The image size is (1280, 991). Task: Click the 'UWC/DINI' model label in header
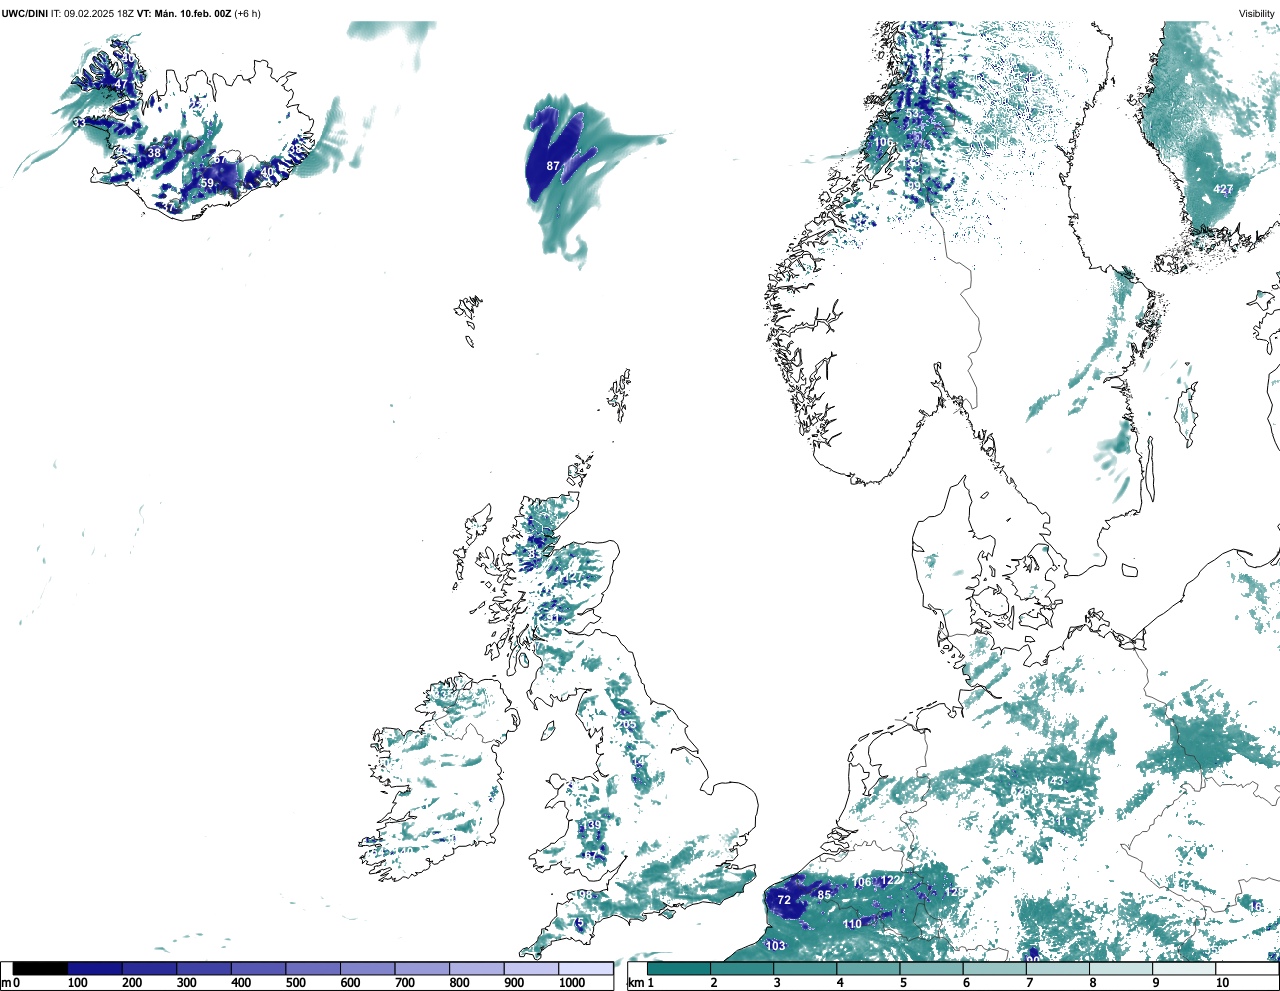click(x=24, y=13)
